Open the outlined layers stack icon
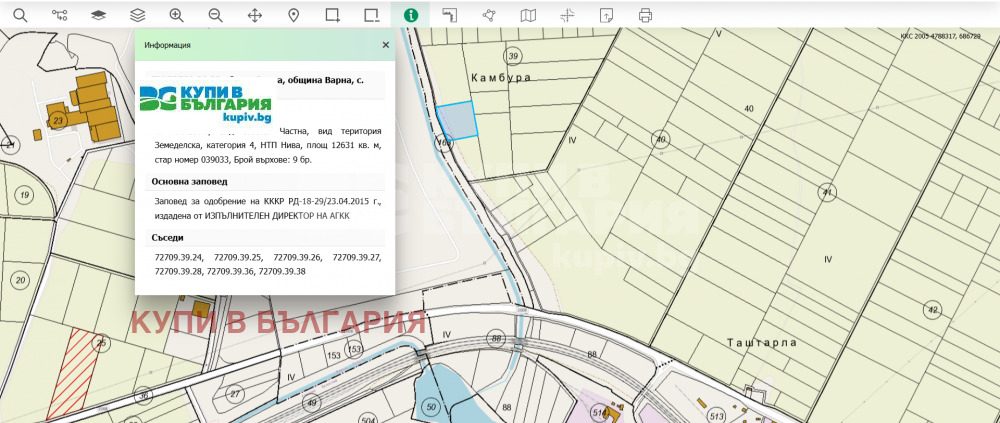1000x423 pixels. click(x=137, y=15)
